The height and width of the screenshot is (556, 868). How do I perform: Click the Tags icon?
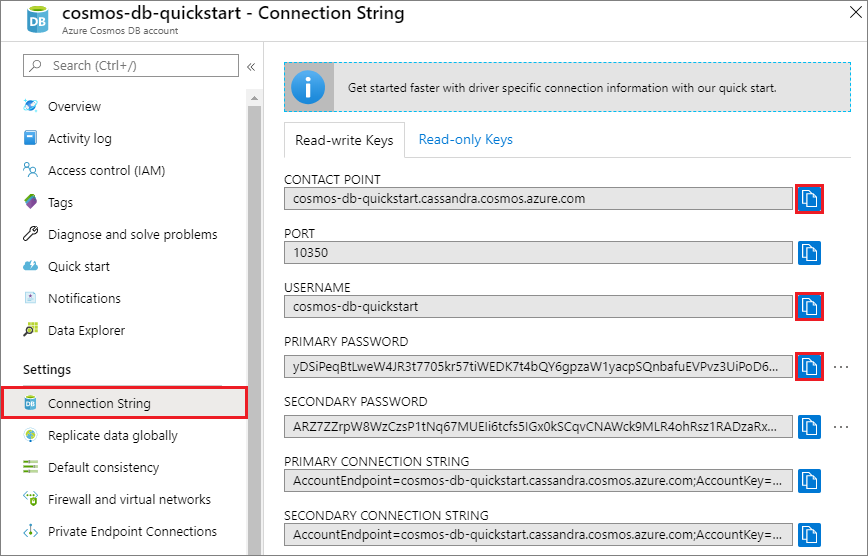(x=30, y=202)
